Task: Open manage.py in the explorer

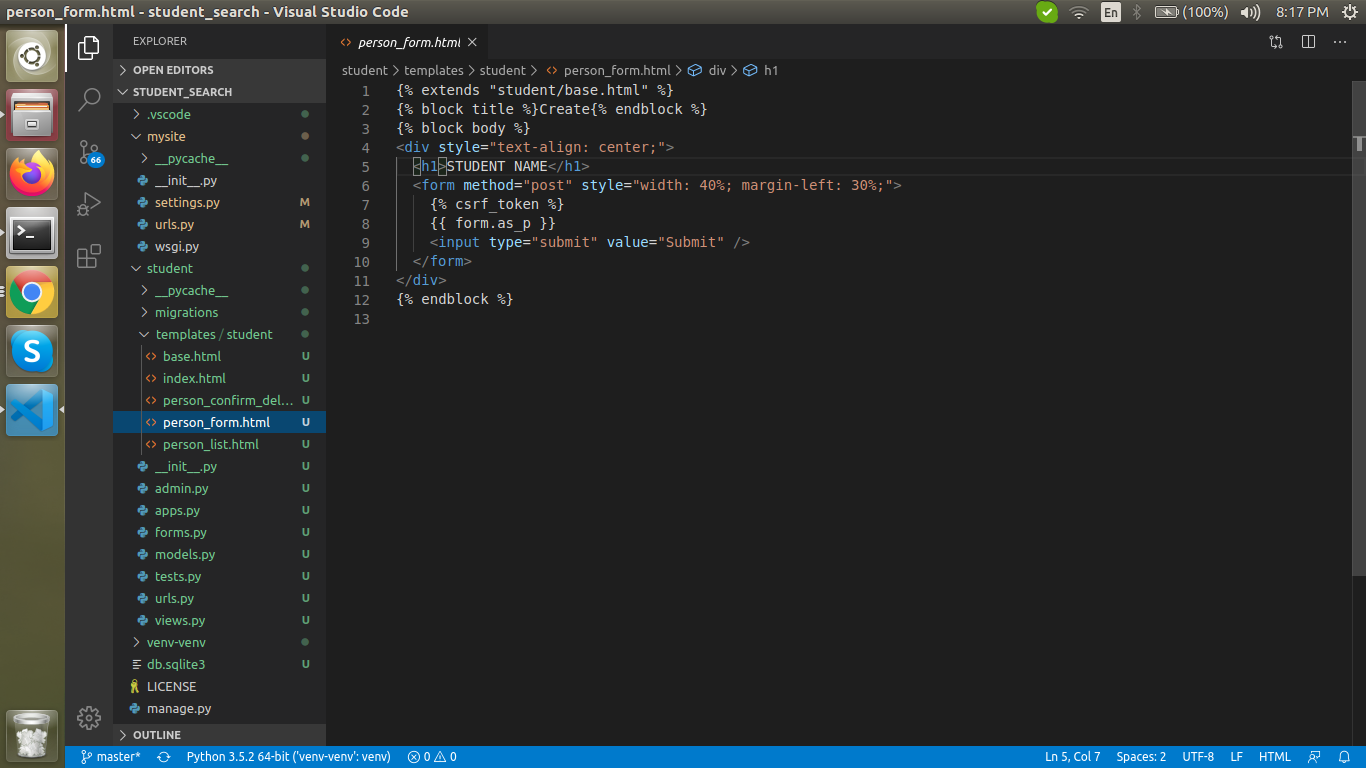Action: (x=220, y=708)
